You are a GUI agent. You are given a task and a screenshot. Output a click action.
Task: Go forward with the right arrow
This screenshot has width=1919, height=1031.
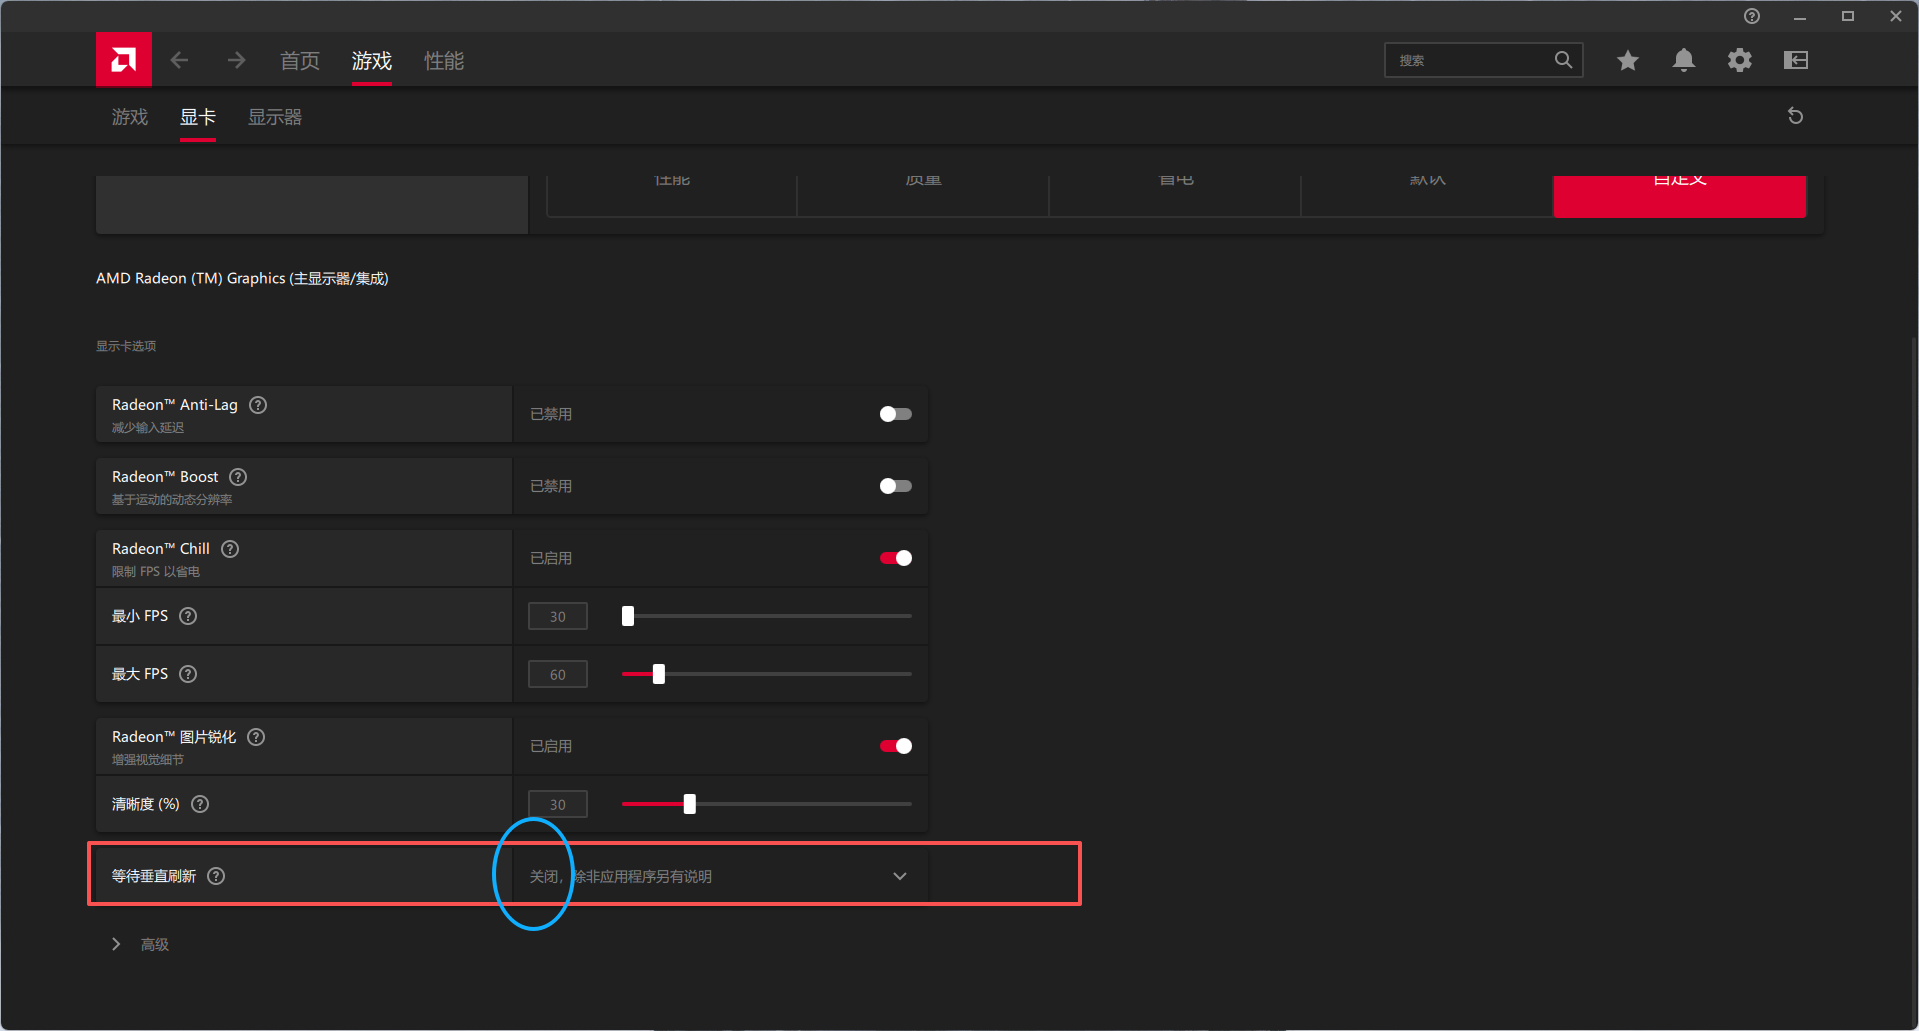[x=236, y=61]
